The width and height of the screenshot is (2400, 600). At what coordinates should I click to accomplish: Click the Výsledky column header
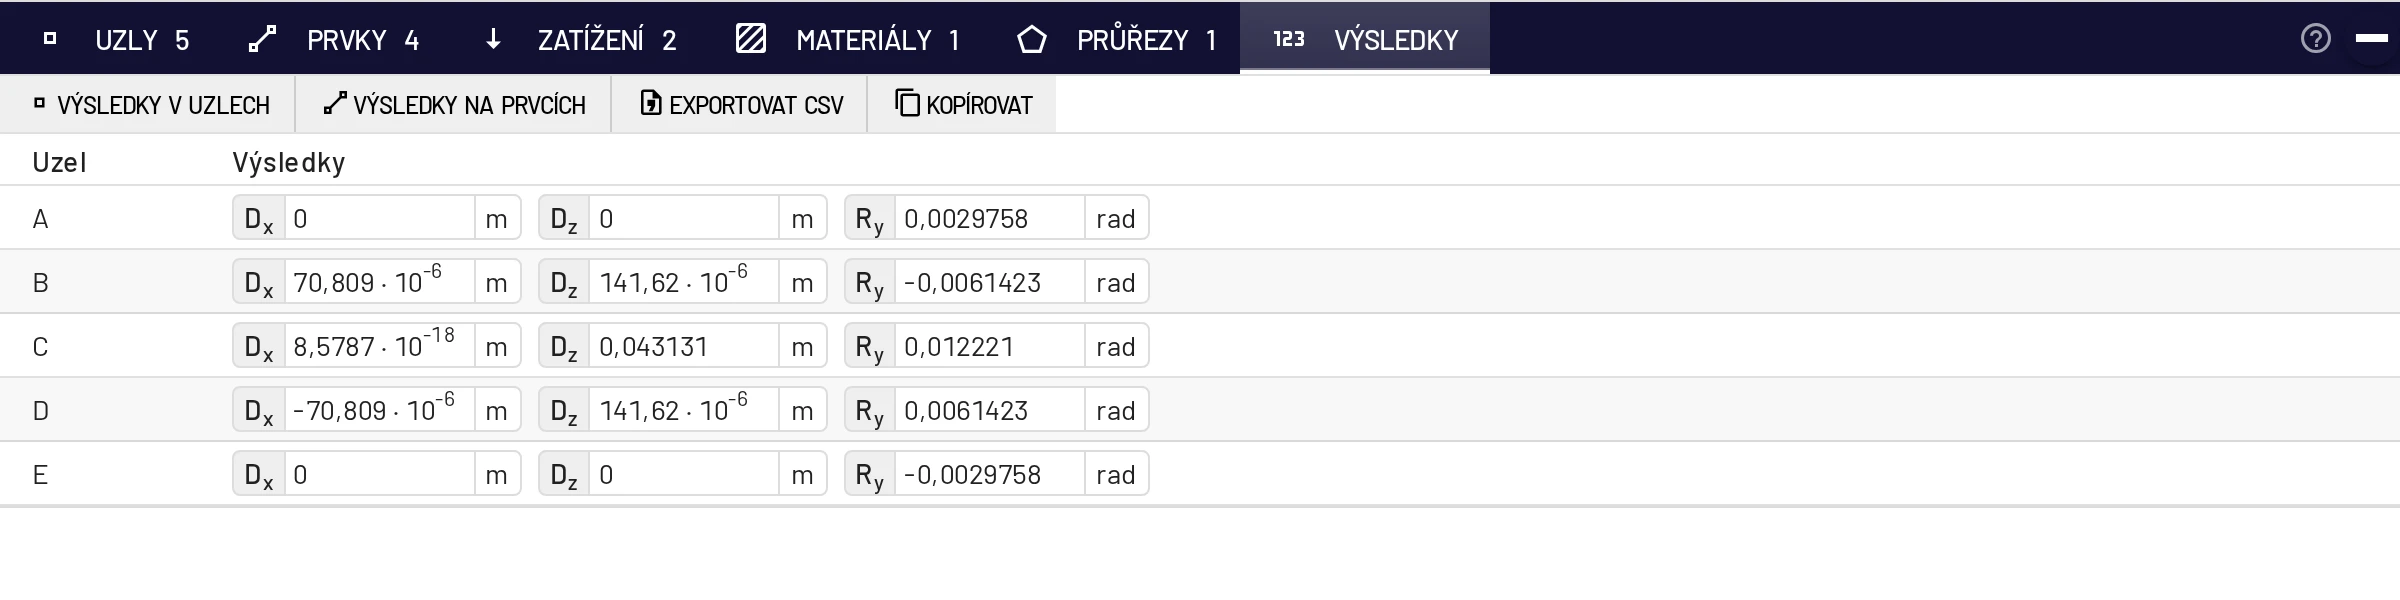tap(289, 162)
